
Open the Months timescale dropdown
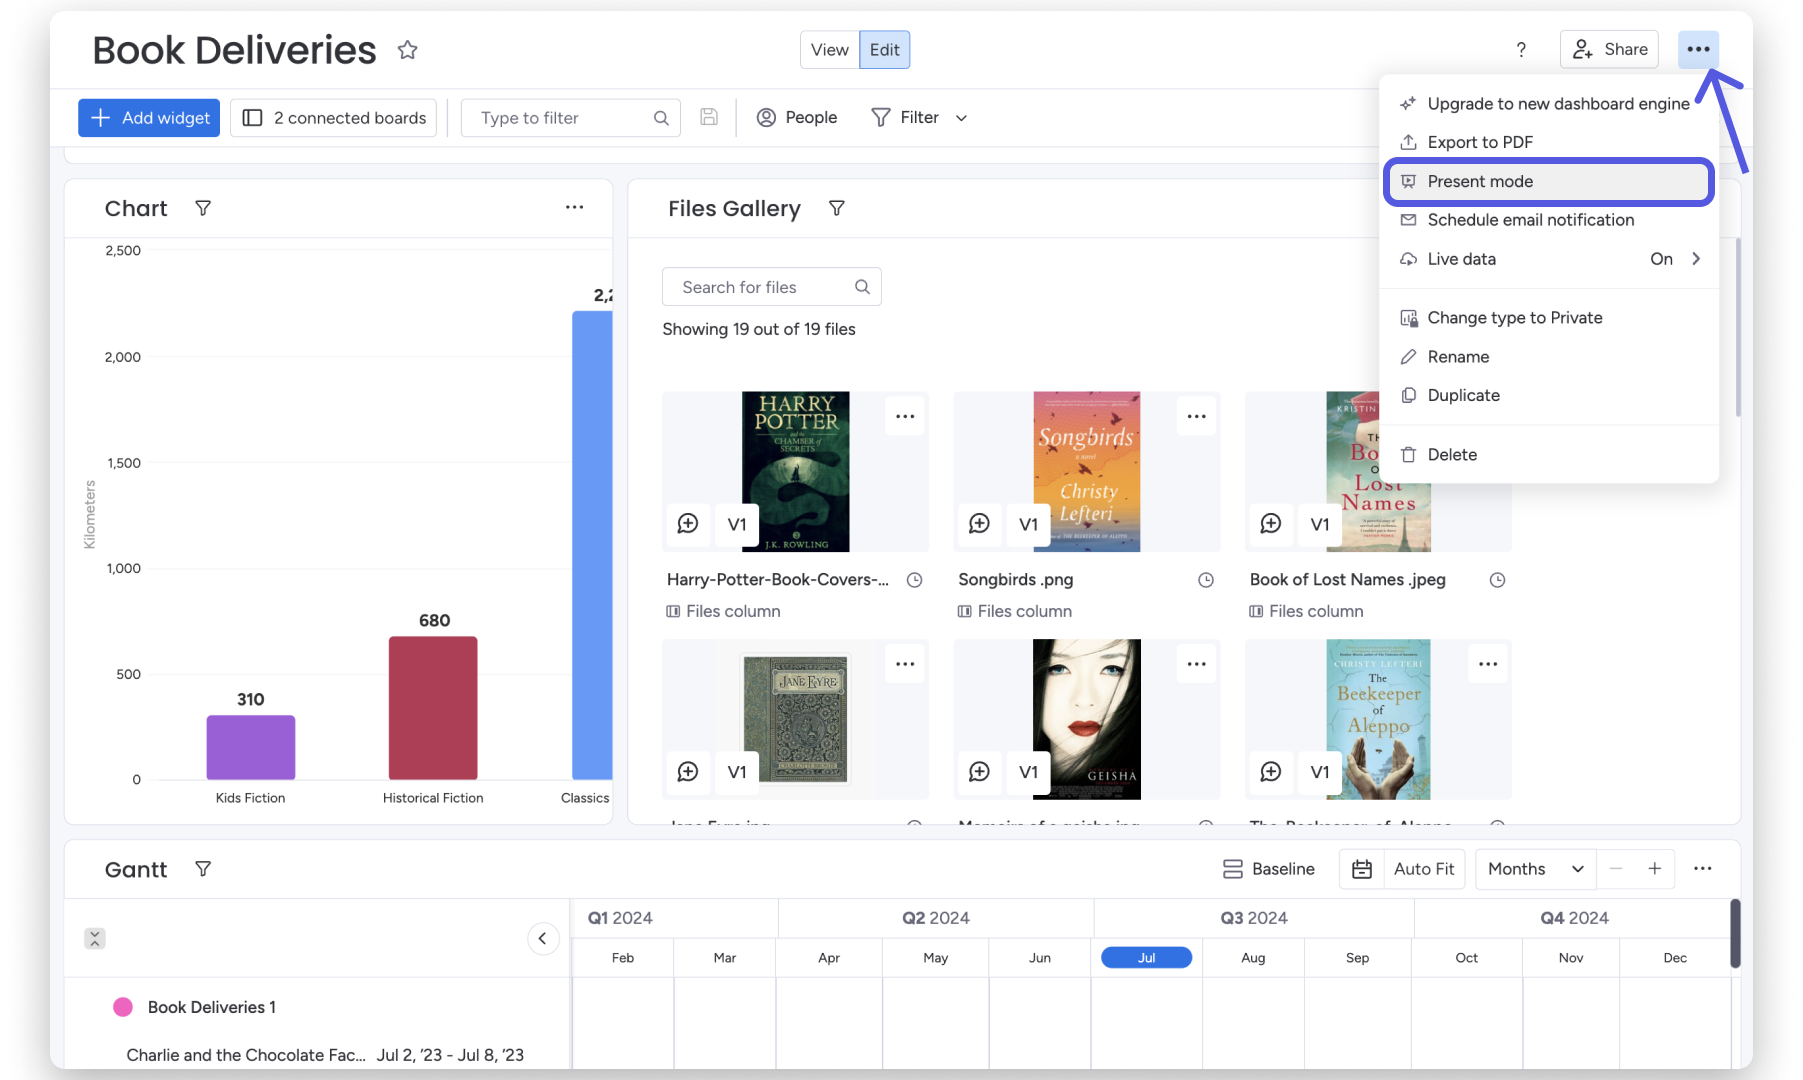[x=1535, y=869]
